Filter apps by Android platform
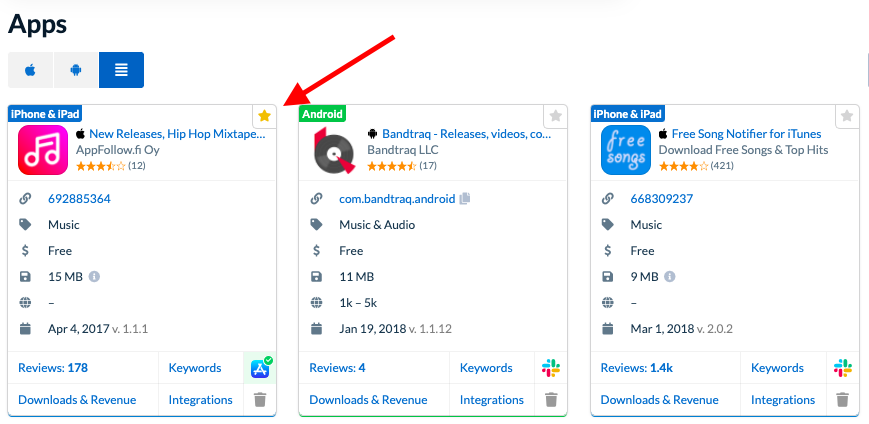Image resolution: width=869 pixels, height=424 pixels. tap(76, 70)
